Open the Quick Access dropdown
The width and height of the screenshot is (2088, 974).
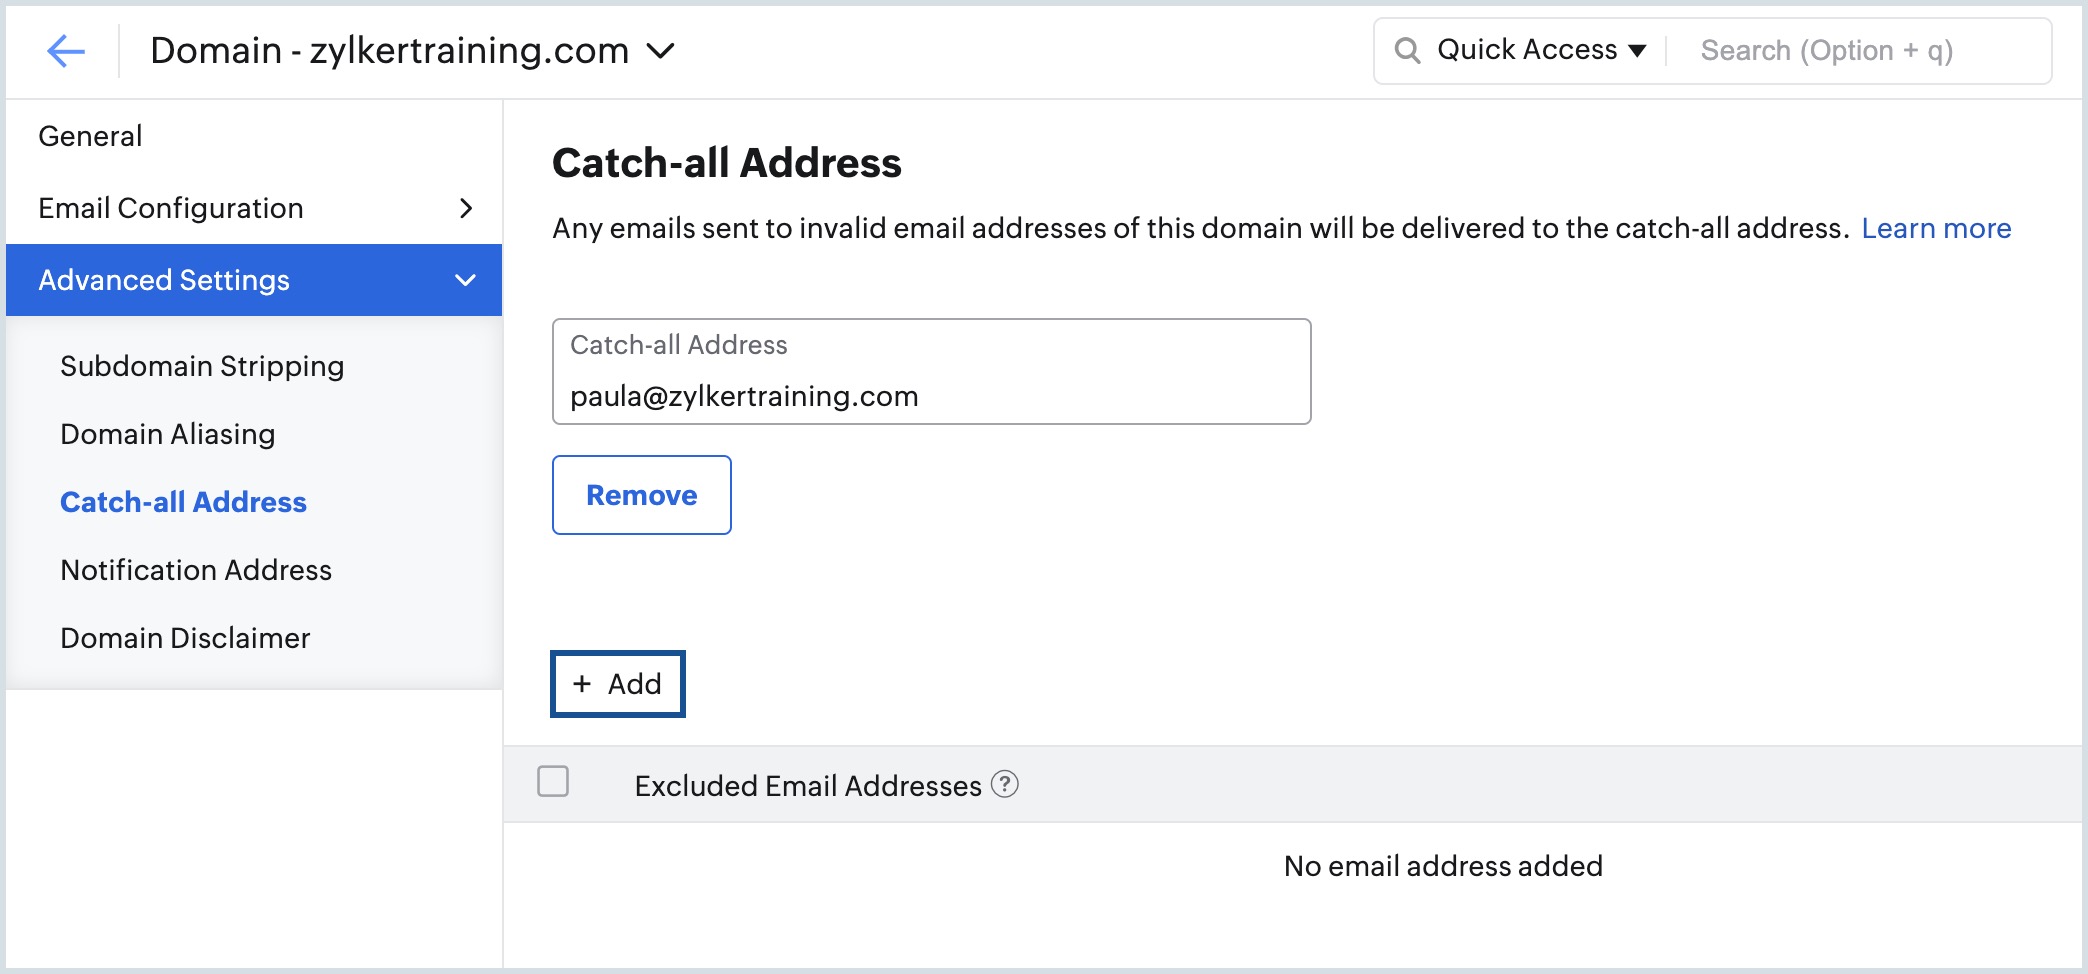[1537, 49]
